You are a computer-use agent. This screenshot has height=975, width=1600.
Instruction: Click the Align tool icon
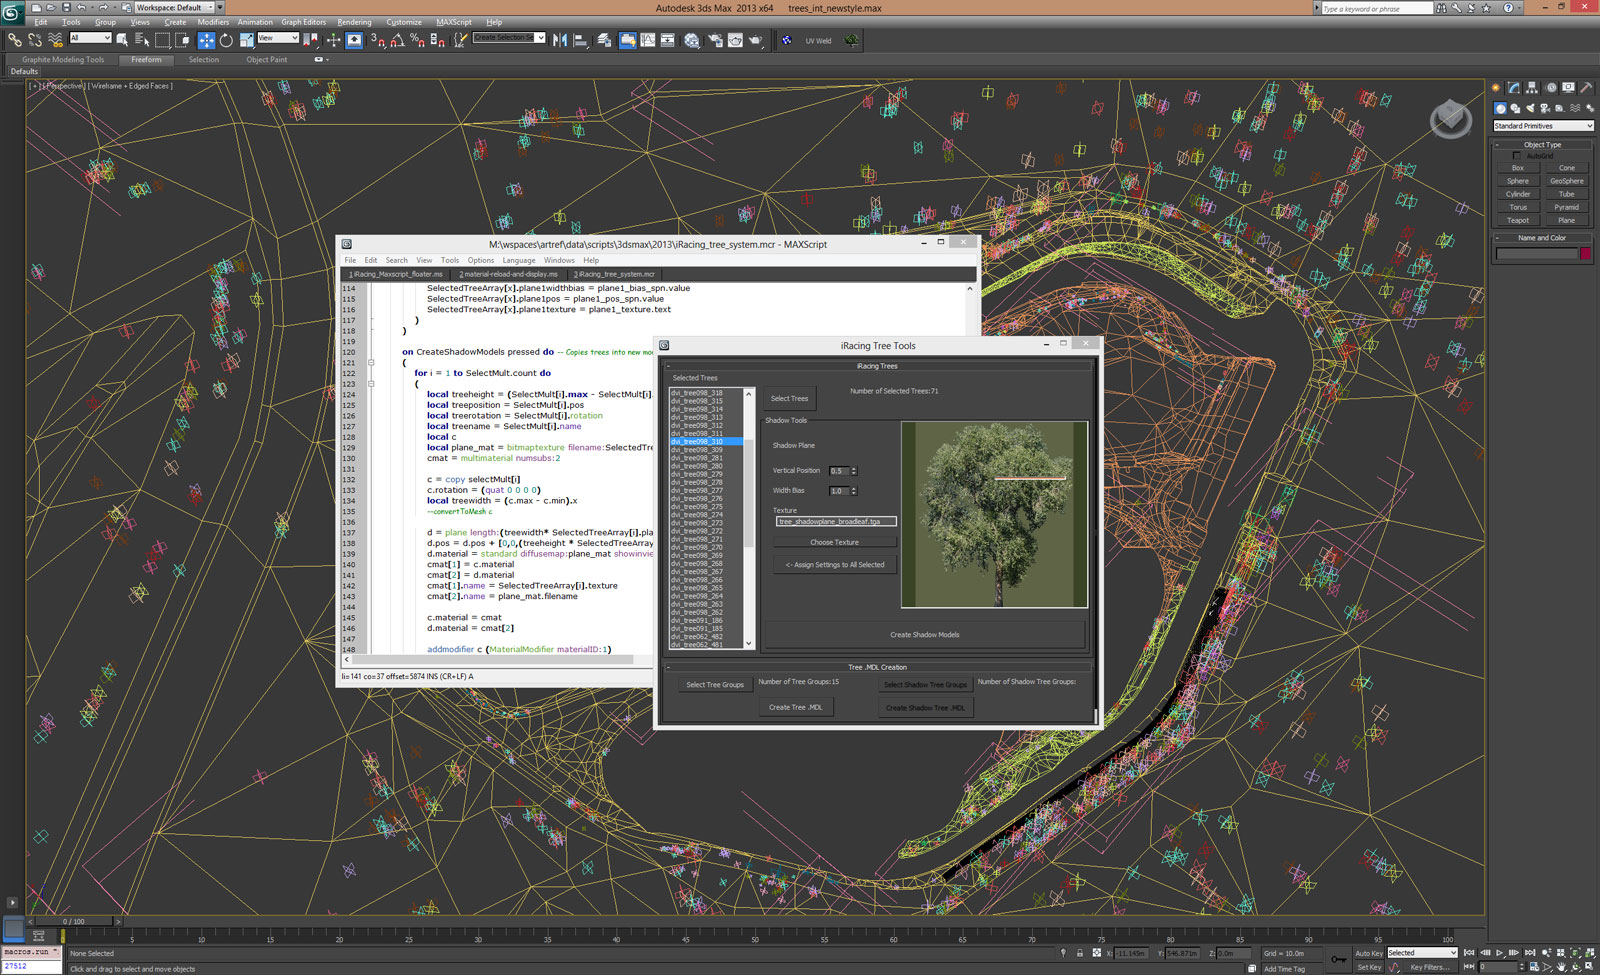coord(580,40)
